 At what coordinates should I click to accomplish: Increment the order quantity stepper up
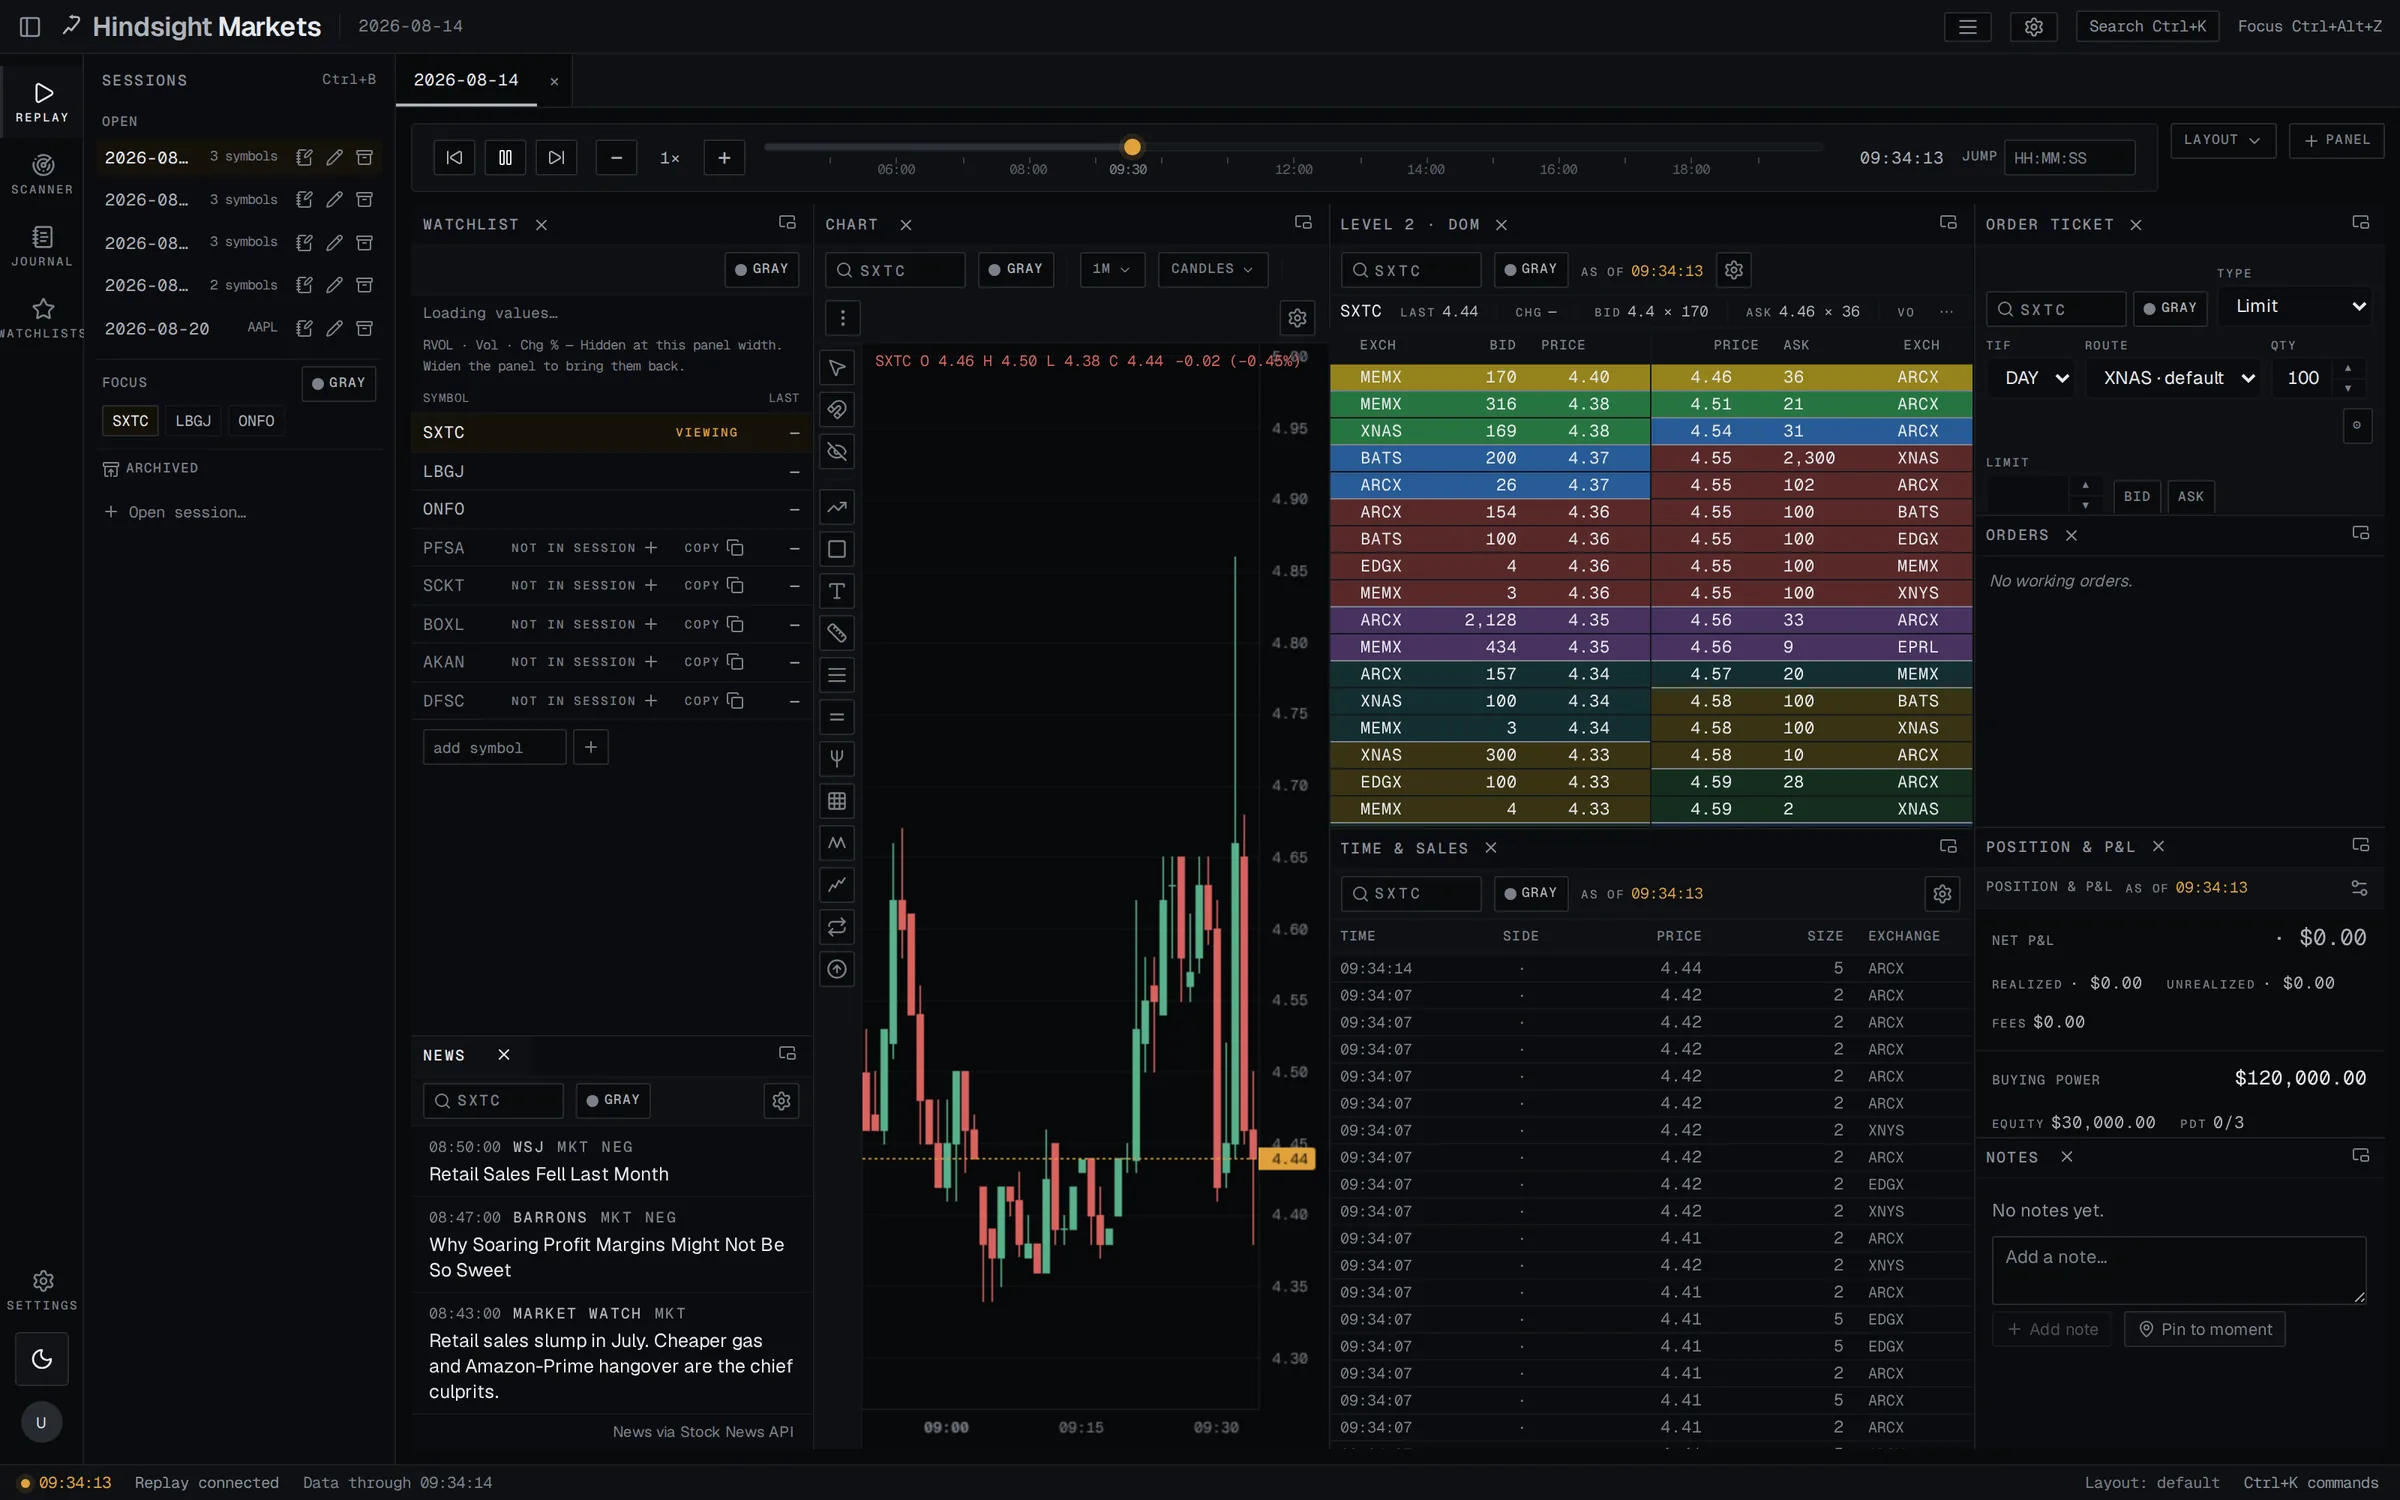pos(2348,368)
